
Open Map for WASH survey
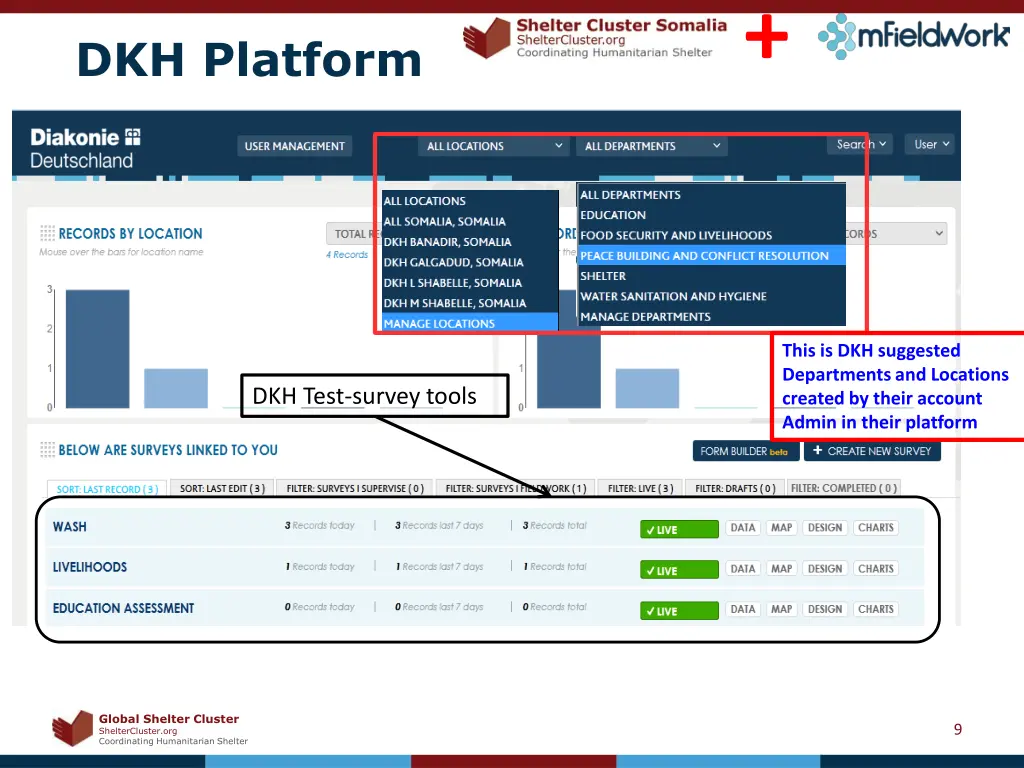click(781, 528)
